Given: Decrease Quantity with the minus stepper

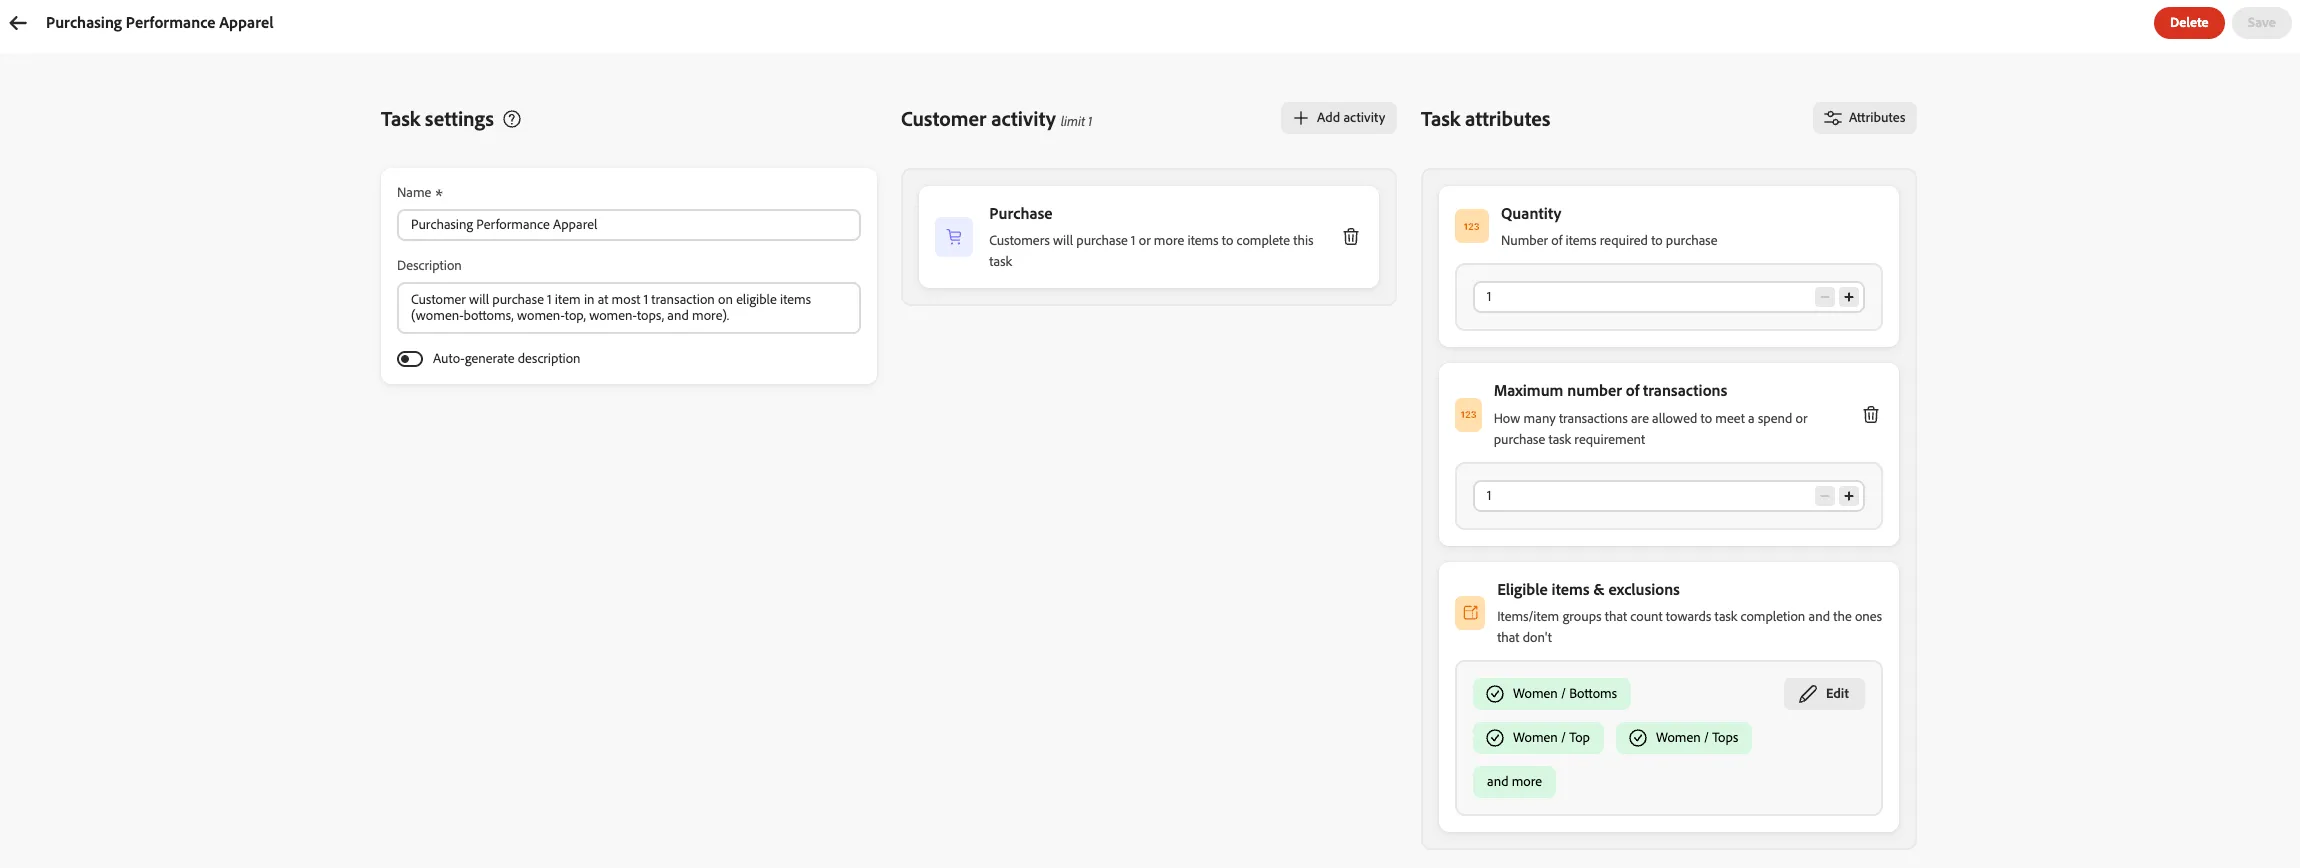Looking at the screenshot, I should click(x=1825, y=297).
